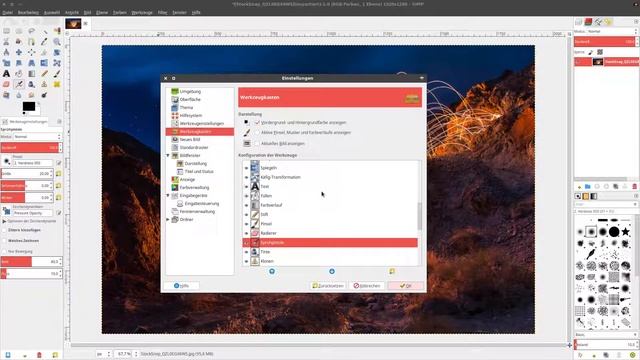Toggle visibility eye for Spiegeln tool
Screen dimensions: 640x360
point(246,168)
